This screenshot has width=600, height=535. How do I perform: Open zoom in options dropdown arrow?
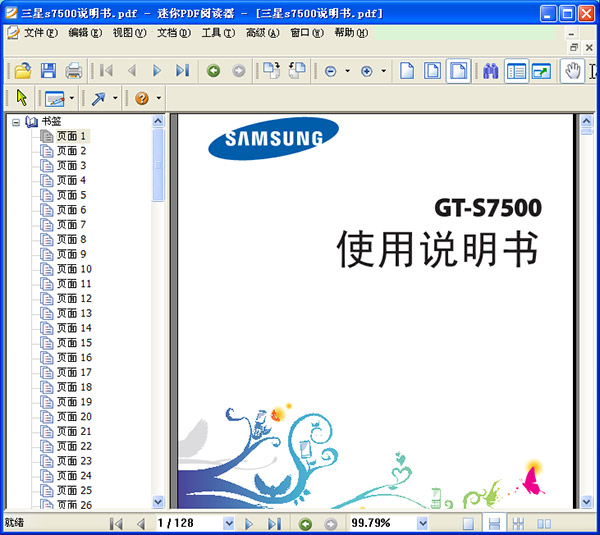point(383,71)
